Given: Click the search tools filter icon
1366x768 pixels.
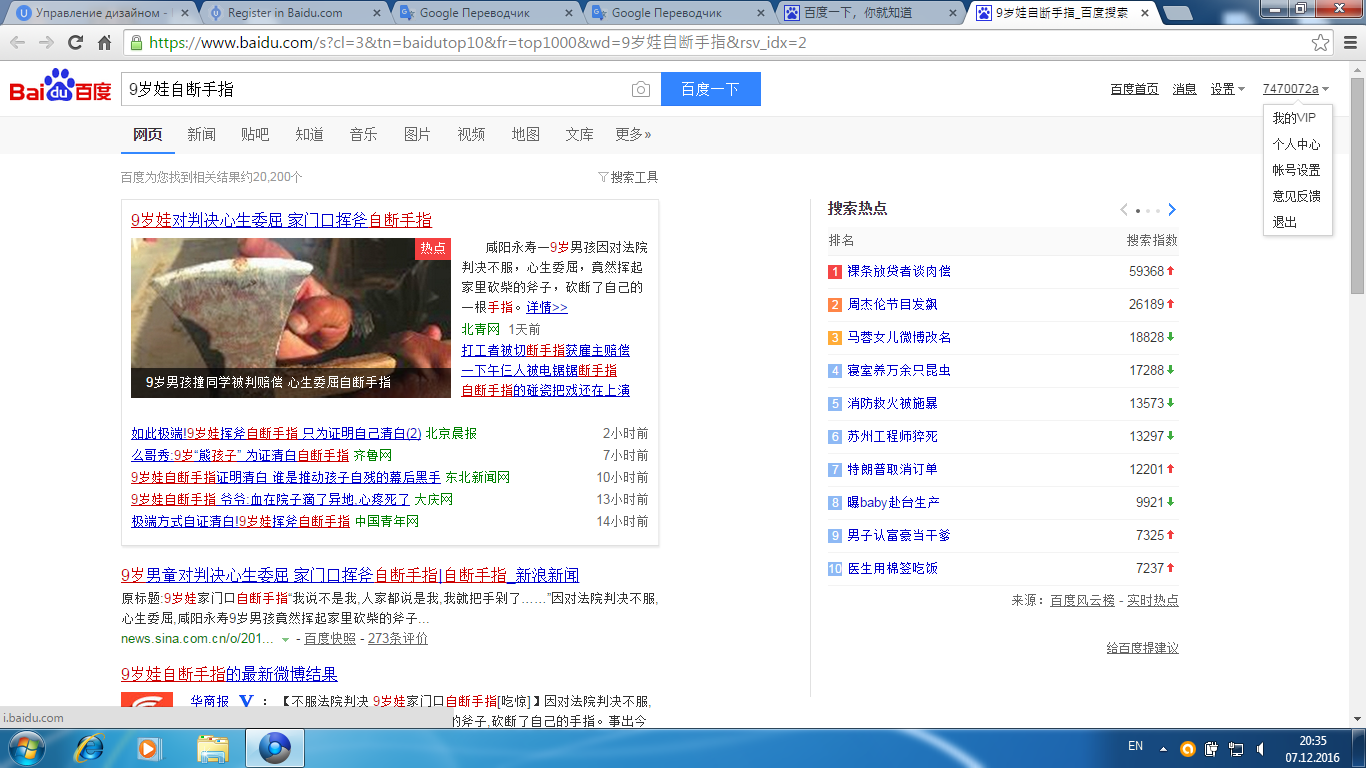Looking at the screenshot, I should pos(603,177).
